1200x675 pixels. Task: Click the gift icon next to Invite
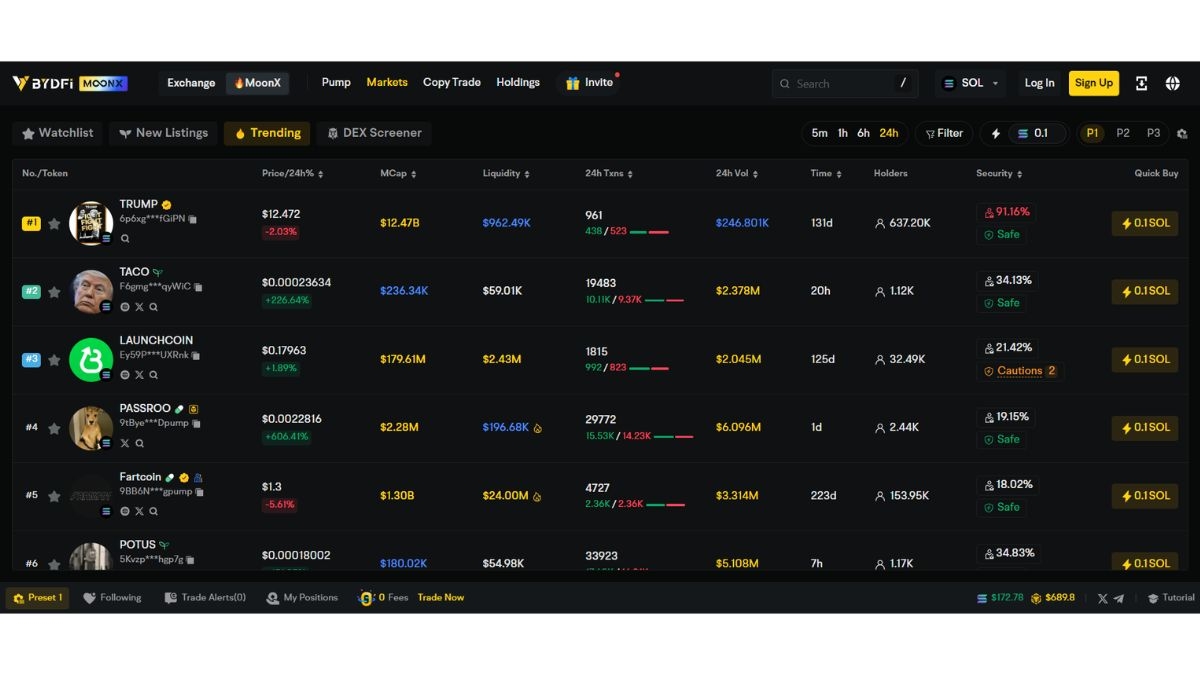pyautogui.click(x=572, y=83)
